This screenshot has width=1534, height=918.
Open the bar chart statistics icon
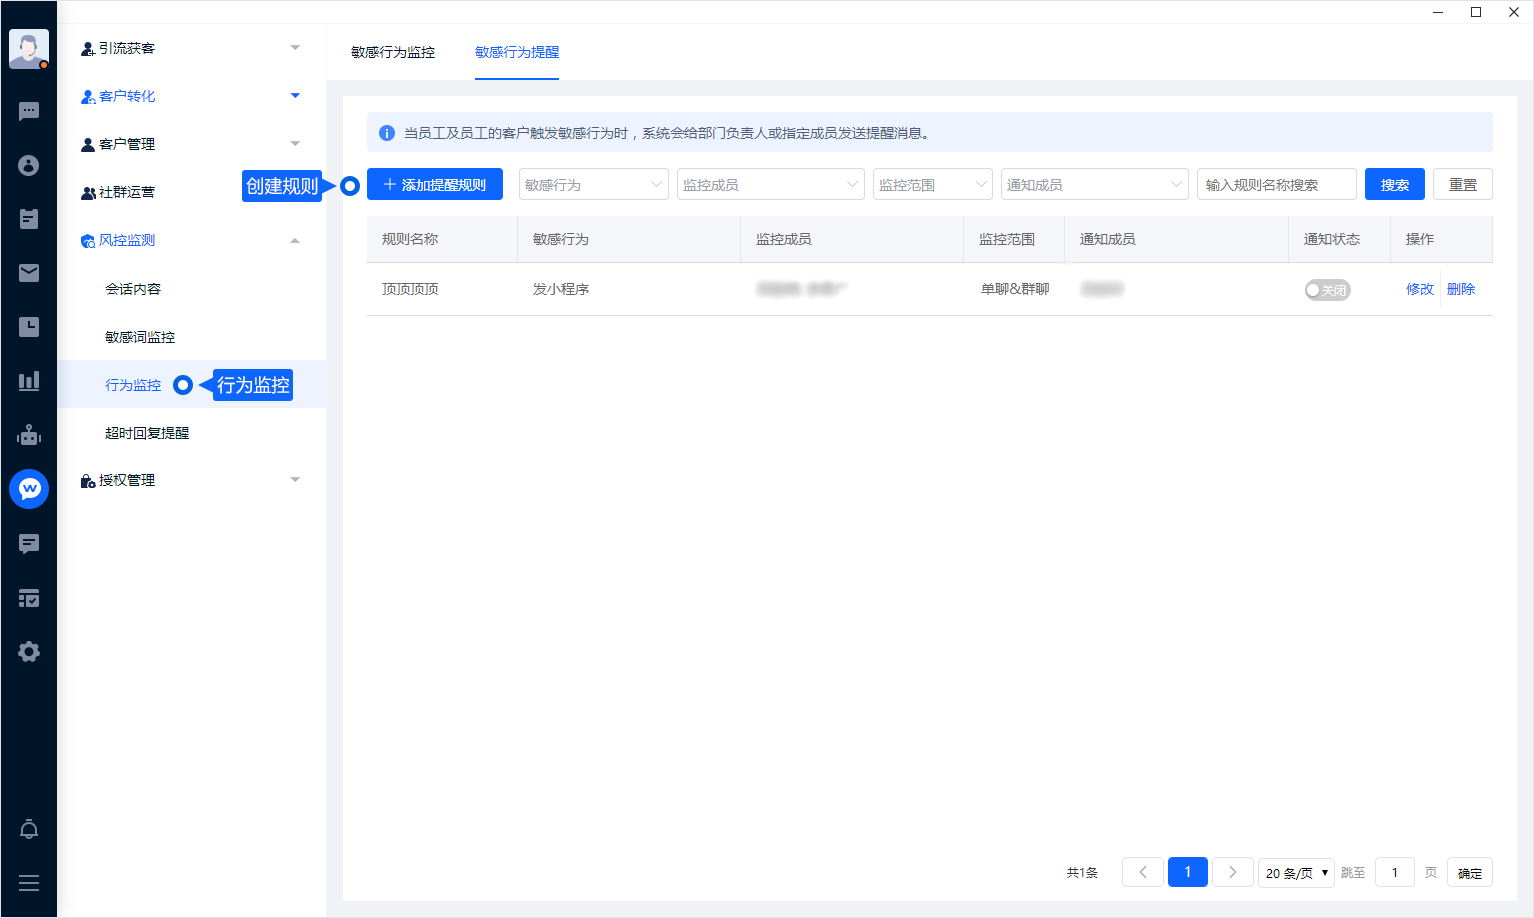(29, 381)
